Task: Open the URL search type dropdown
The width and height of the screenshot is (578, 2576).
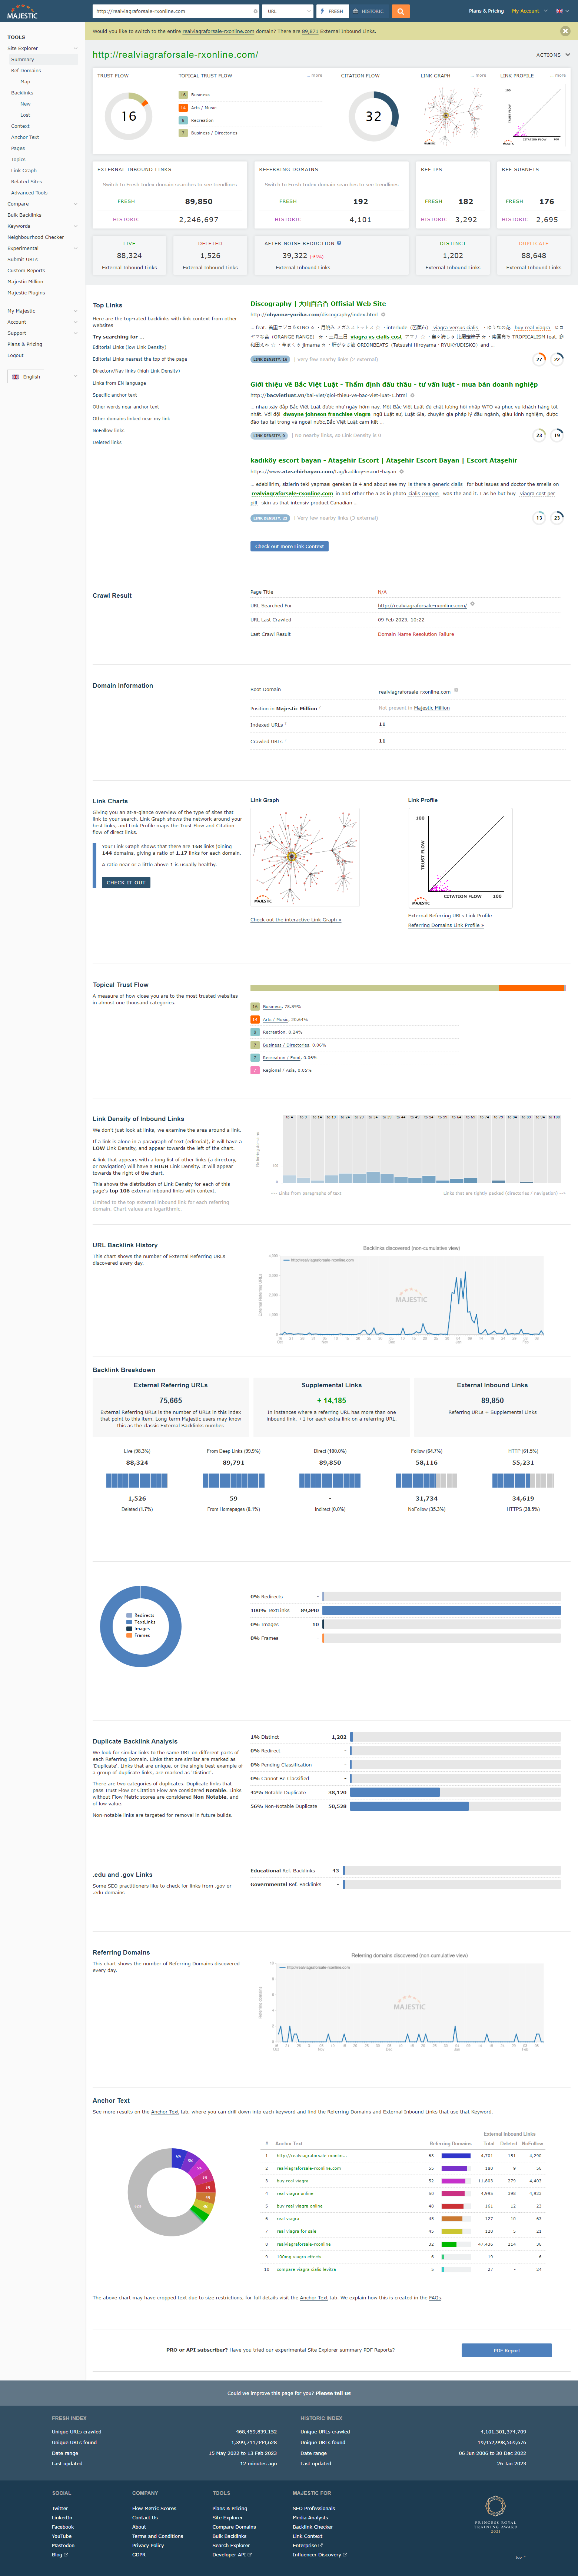Action: click(288, 11)
